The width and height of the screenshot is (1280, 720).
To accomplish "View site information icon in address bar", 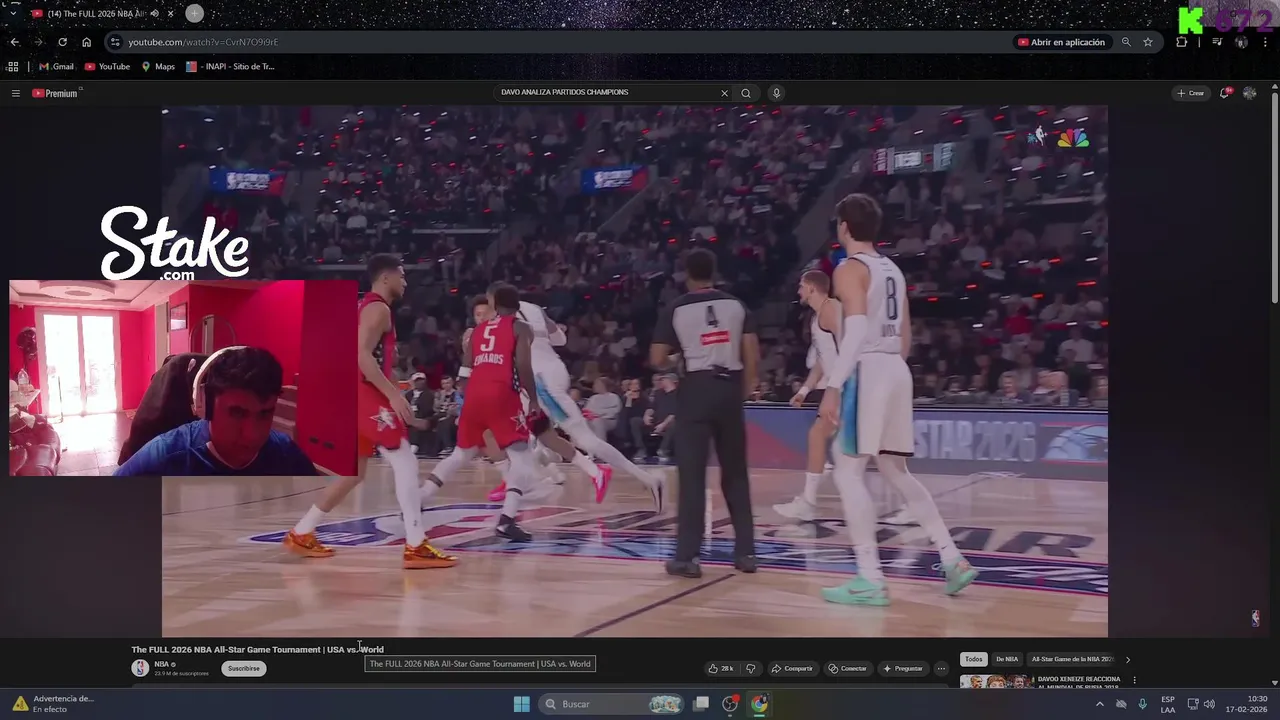I will point(115,42).
